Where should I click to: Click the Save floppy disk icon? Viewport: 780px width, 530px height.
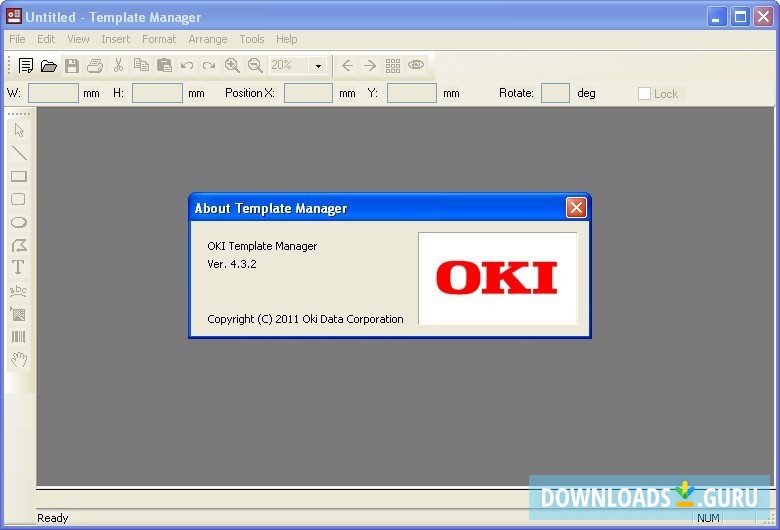72,65
